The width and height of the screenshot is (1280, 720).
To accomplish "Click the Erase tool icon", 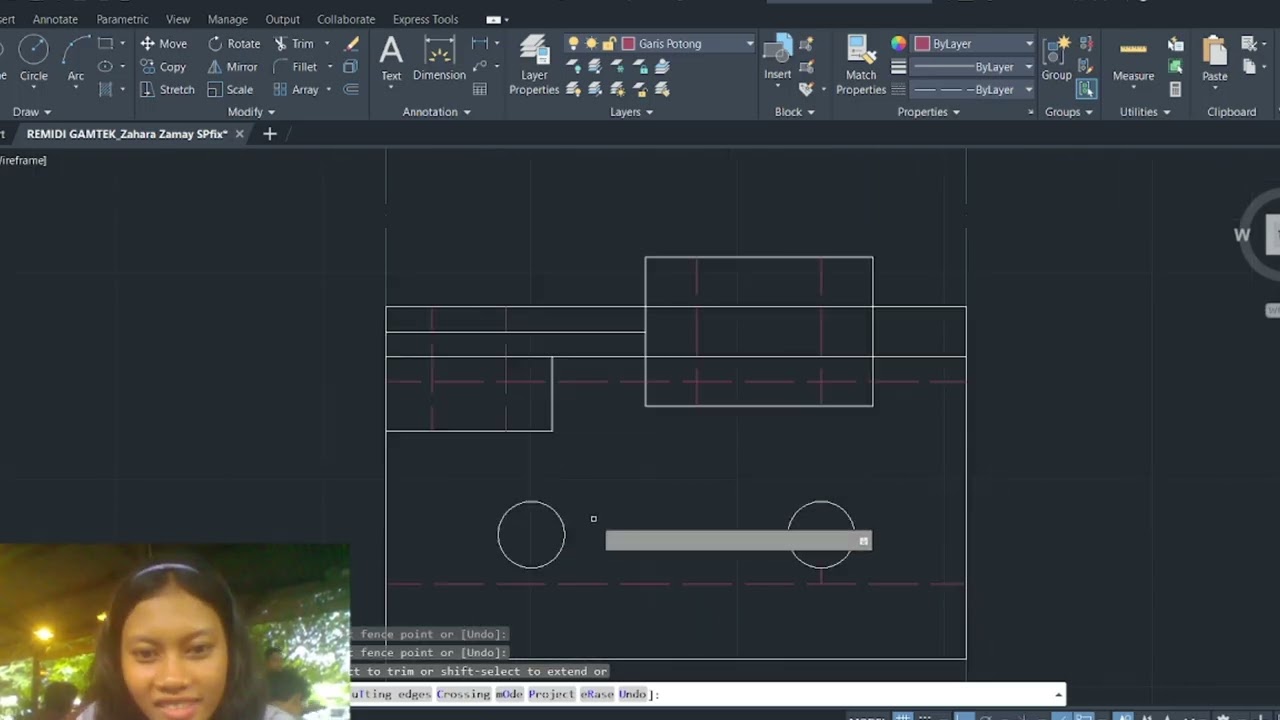I will (351, 44).
